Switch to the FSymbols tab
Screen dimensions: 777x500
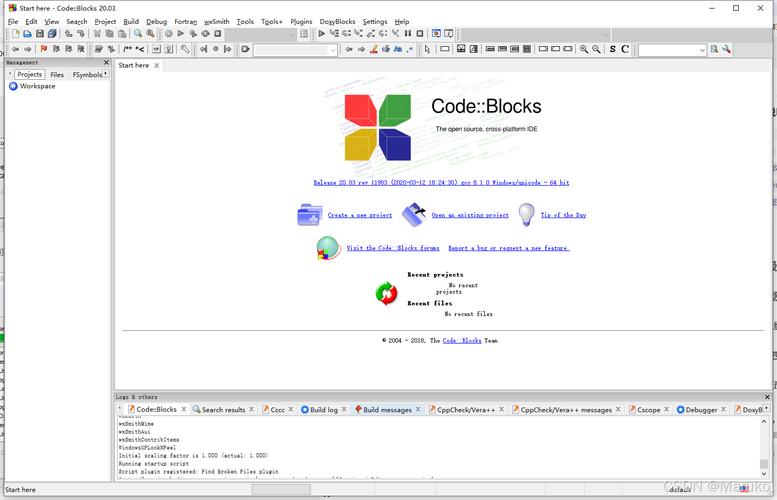pyautogui.click(x=87, y=74)
